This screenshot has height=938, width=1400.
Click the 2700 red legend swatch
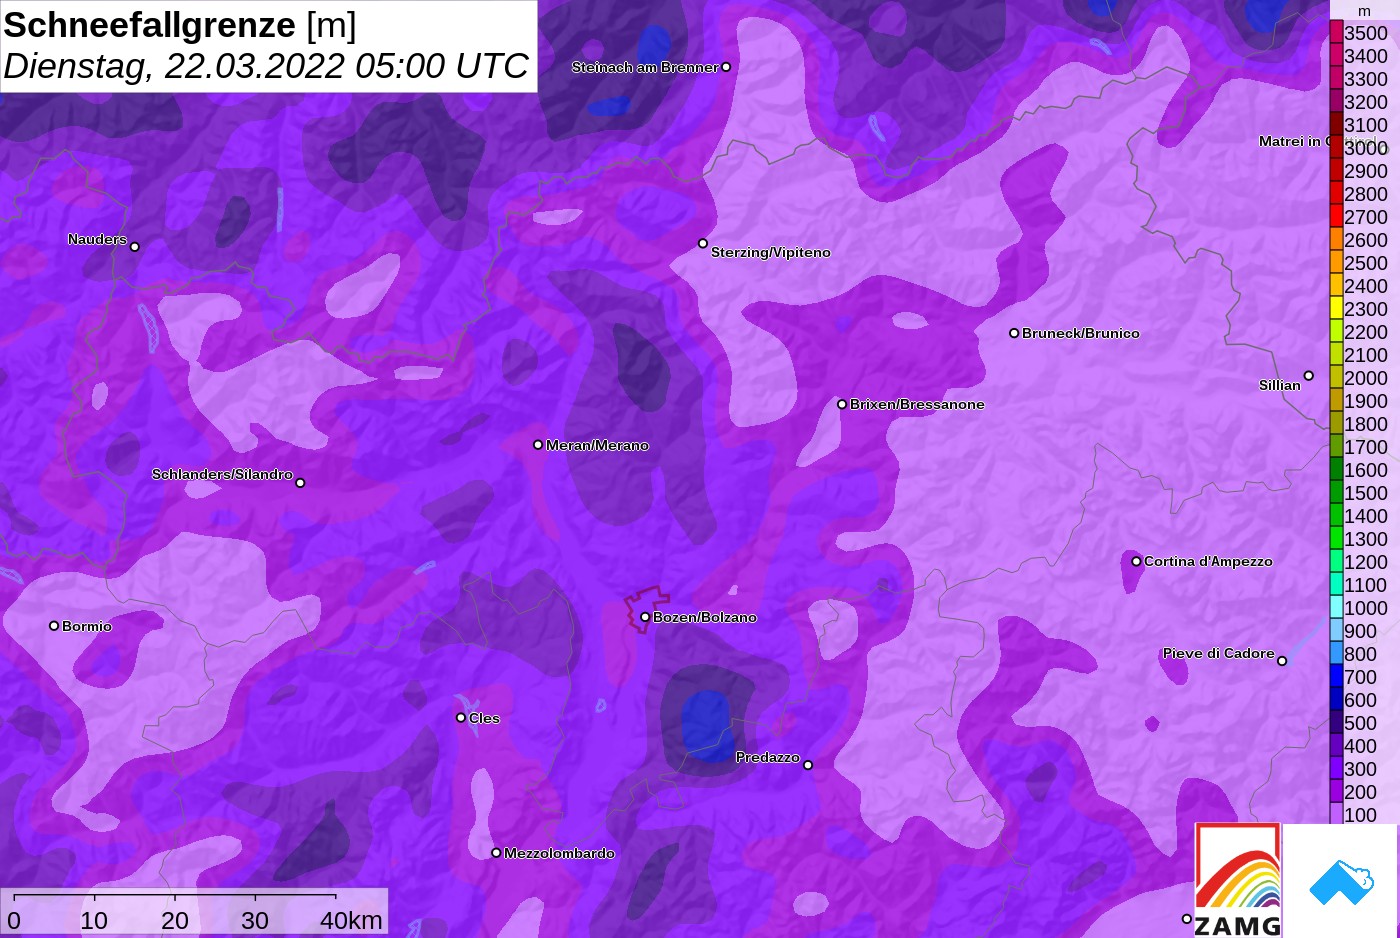click(x=1336, y=217)
